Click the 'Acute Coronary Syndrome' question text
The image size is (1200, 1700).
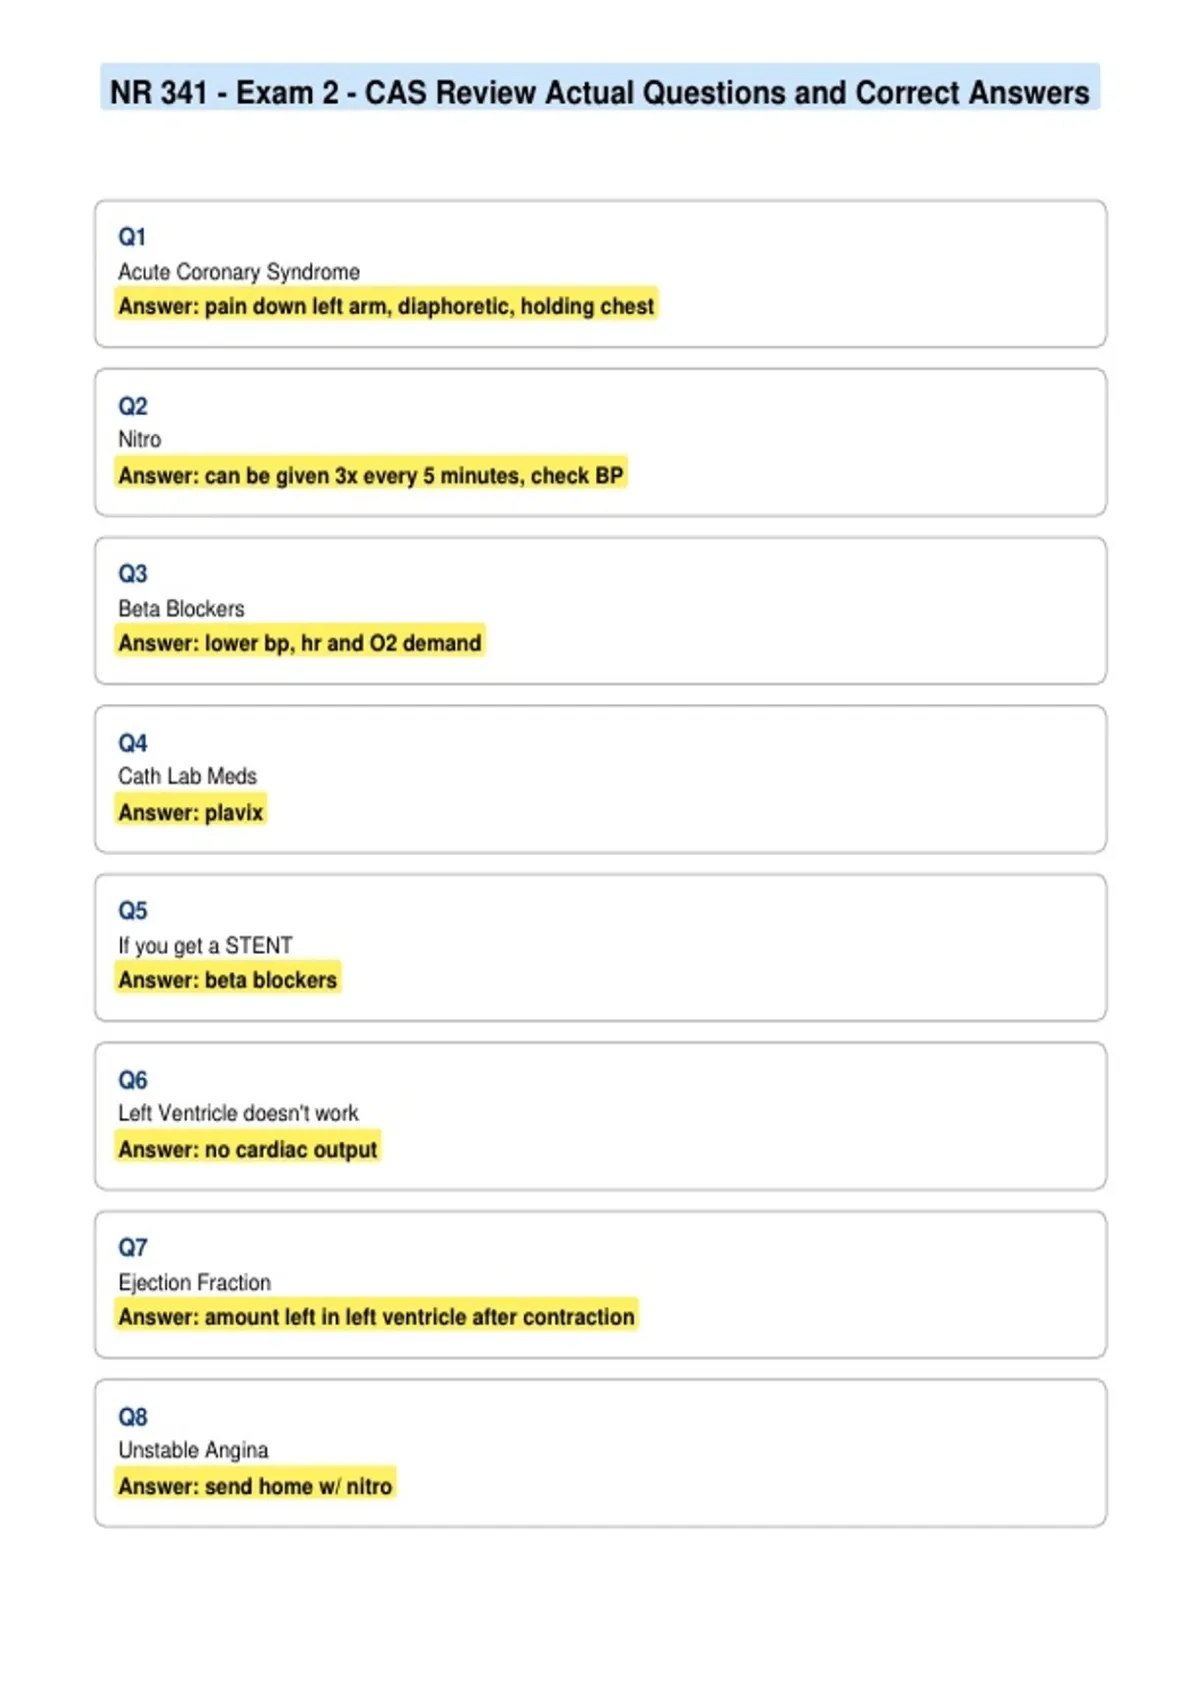[x=239, y=272]
